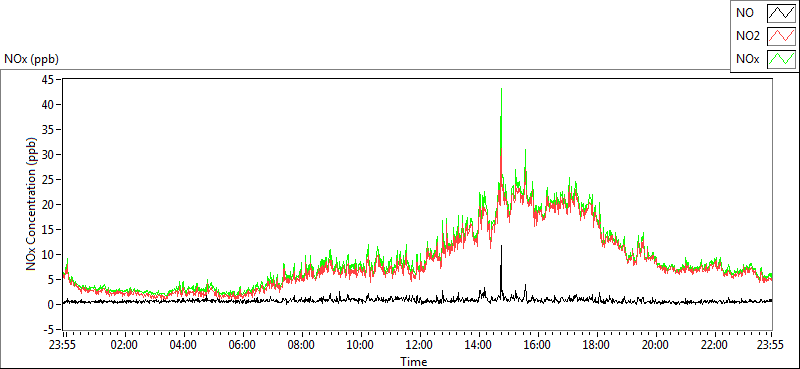Click the ending 23:55 time axis value
The width and height of the screenshot is (800, 369).
[771, 345]
